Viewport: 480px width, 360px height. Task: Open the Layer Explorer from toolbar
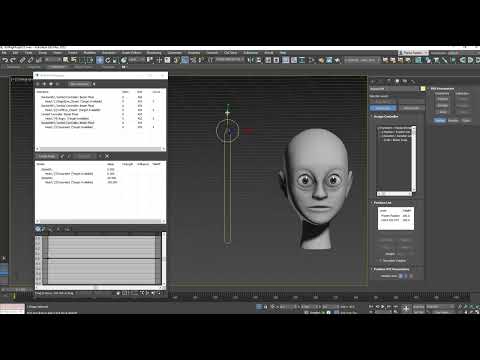[276, 60]
